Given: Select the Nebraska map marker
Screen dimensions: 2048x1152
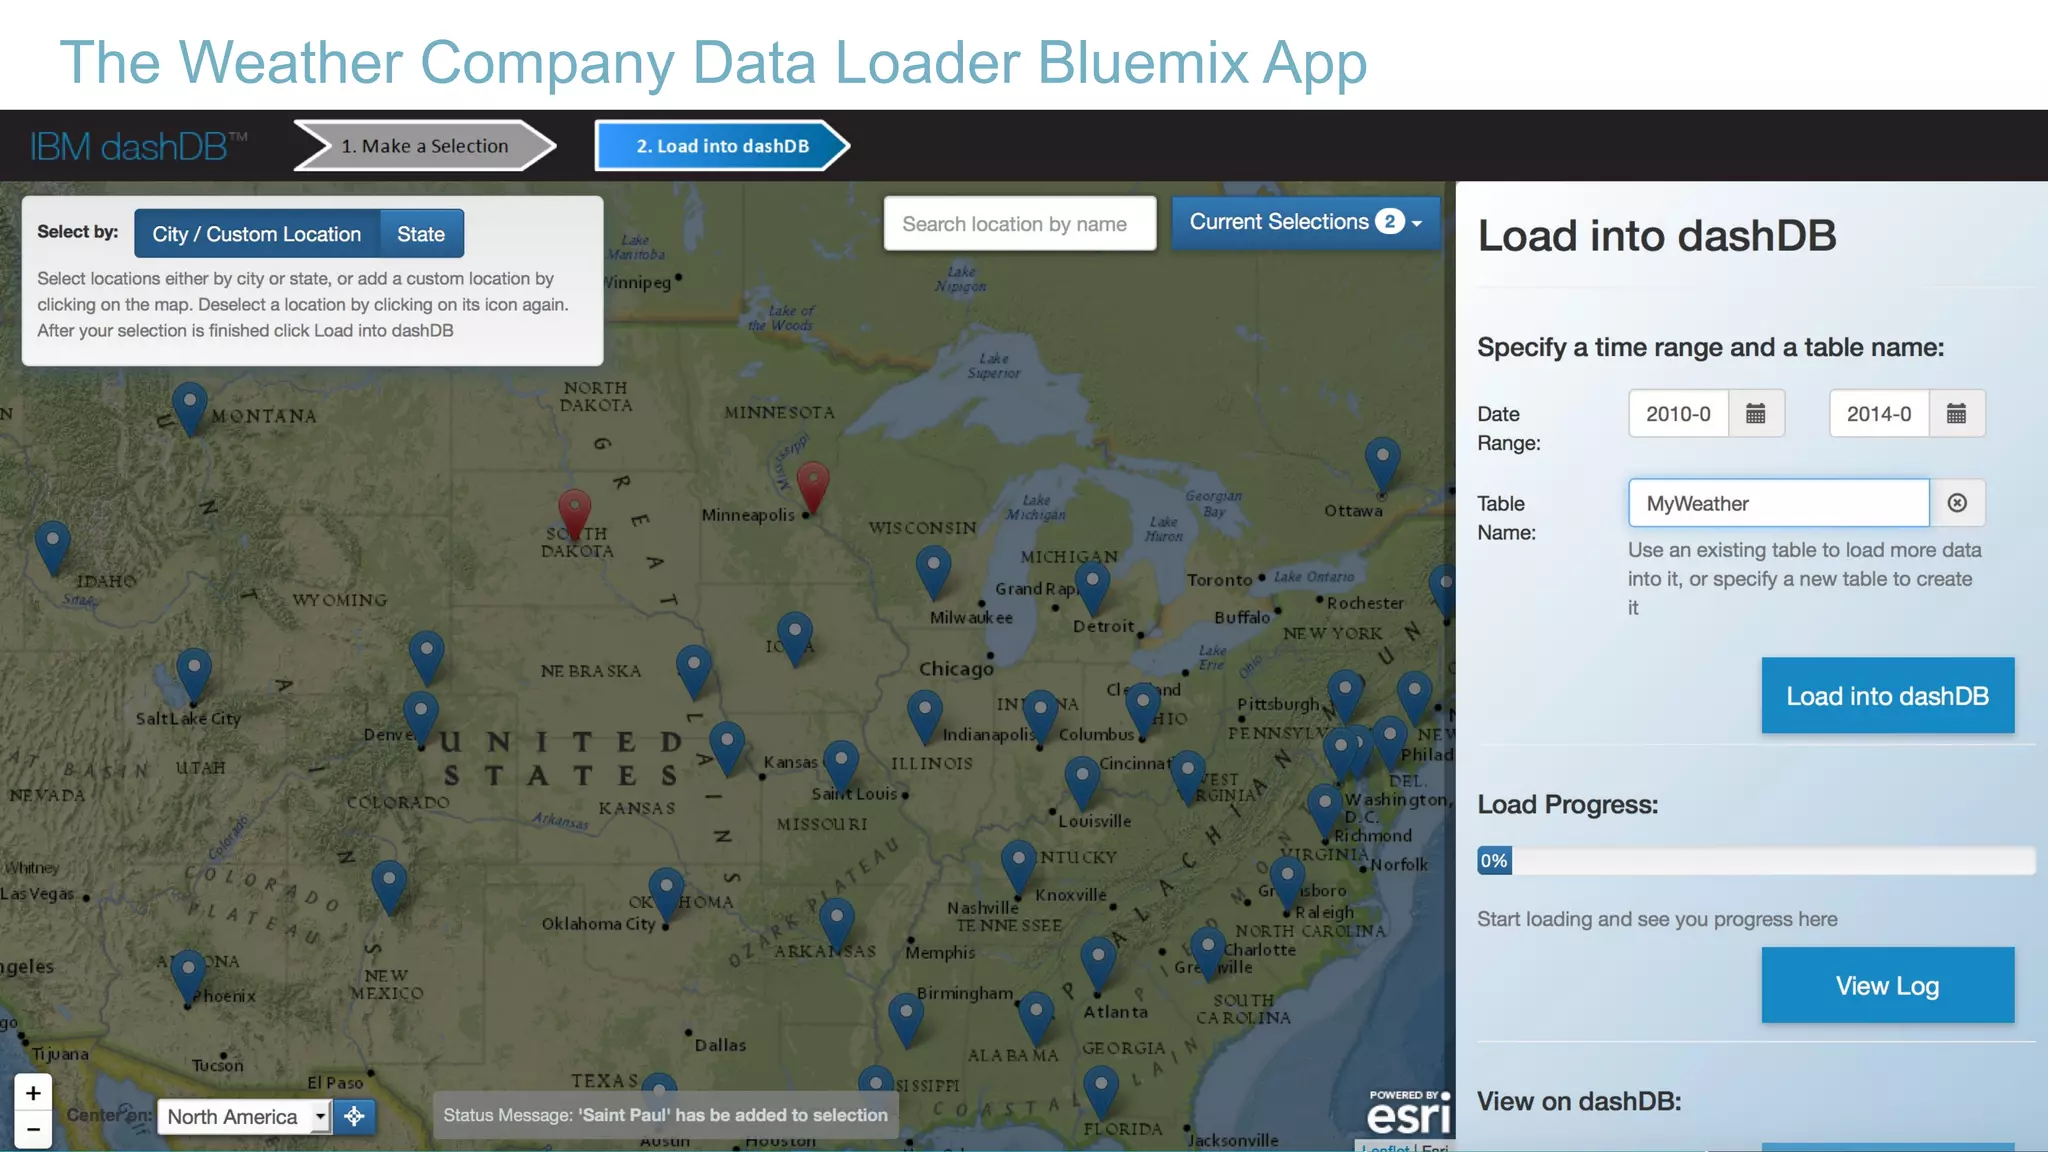Looking at the screenshot, I should click(x=693, y=671).
